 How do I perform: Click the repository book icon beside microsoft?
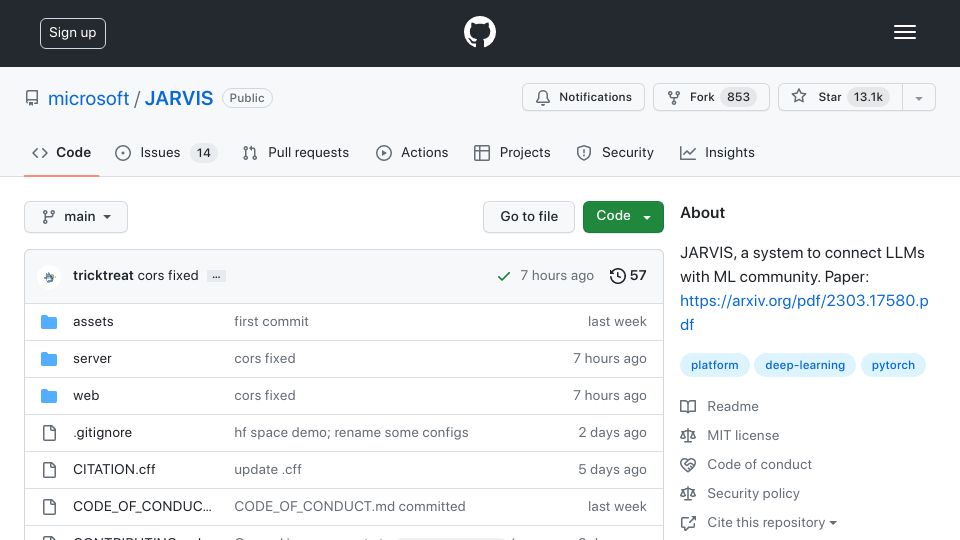click(32, 98)
